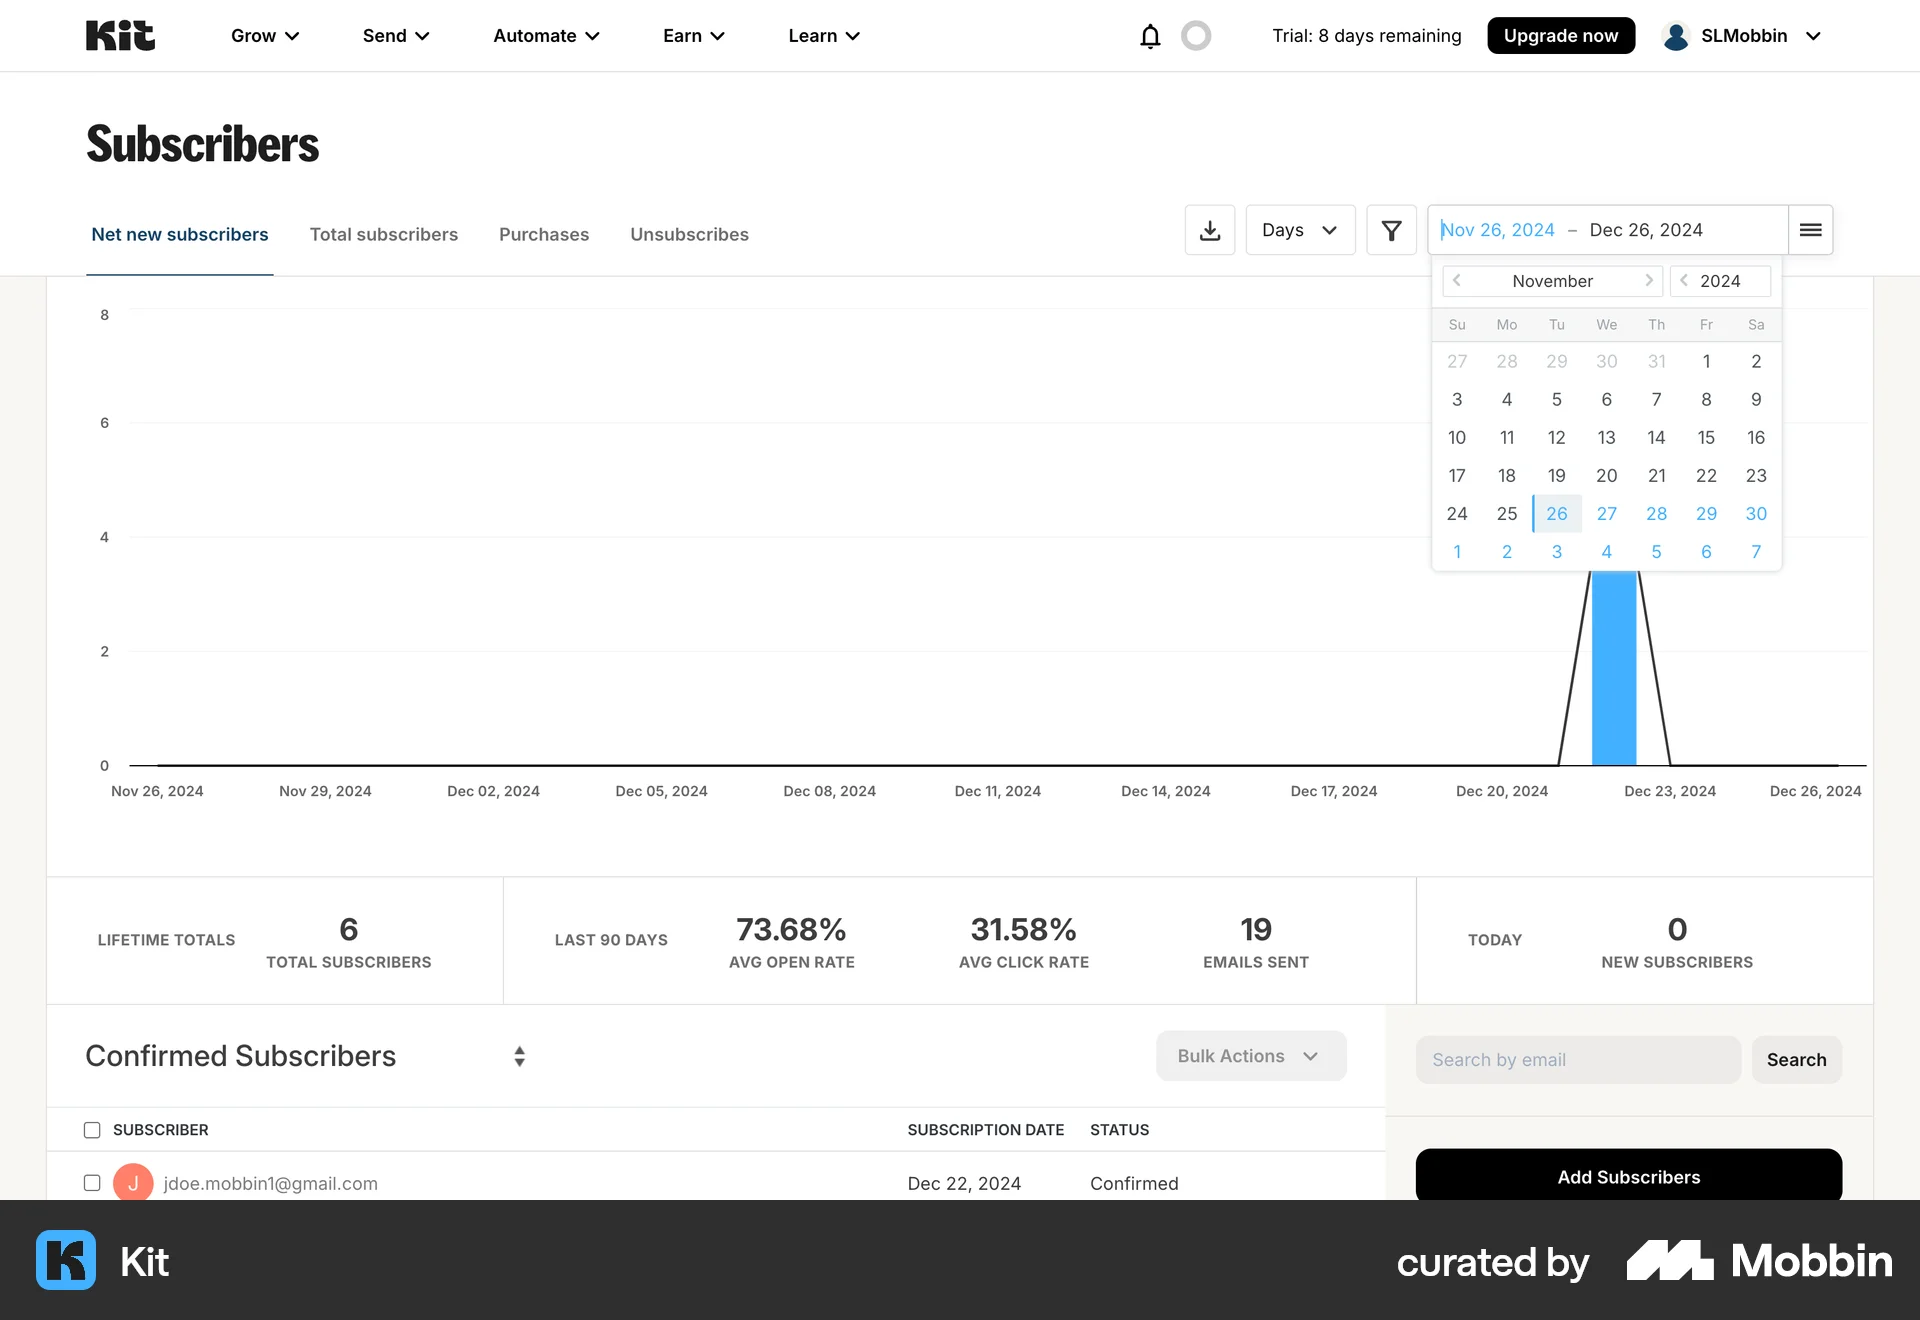Open the Automate menu
1920x1320 pixels.
[545, 35]
